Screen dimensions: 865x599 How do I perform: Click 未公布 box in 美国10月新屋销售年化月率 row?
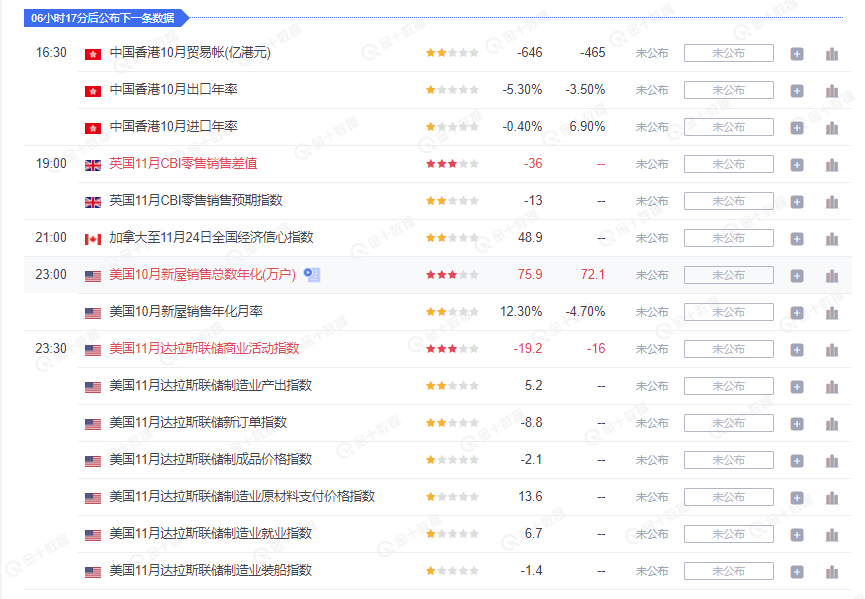point(729,312)
